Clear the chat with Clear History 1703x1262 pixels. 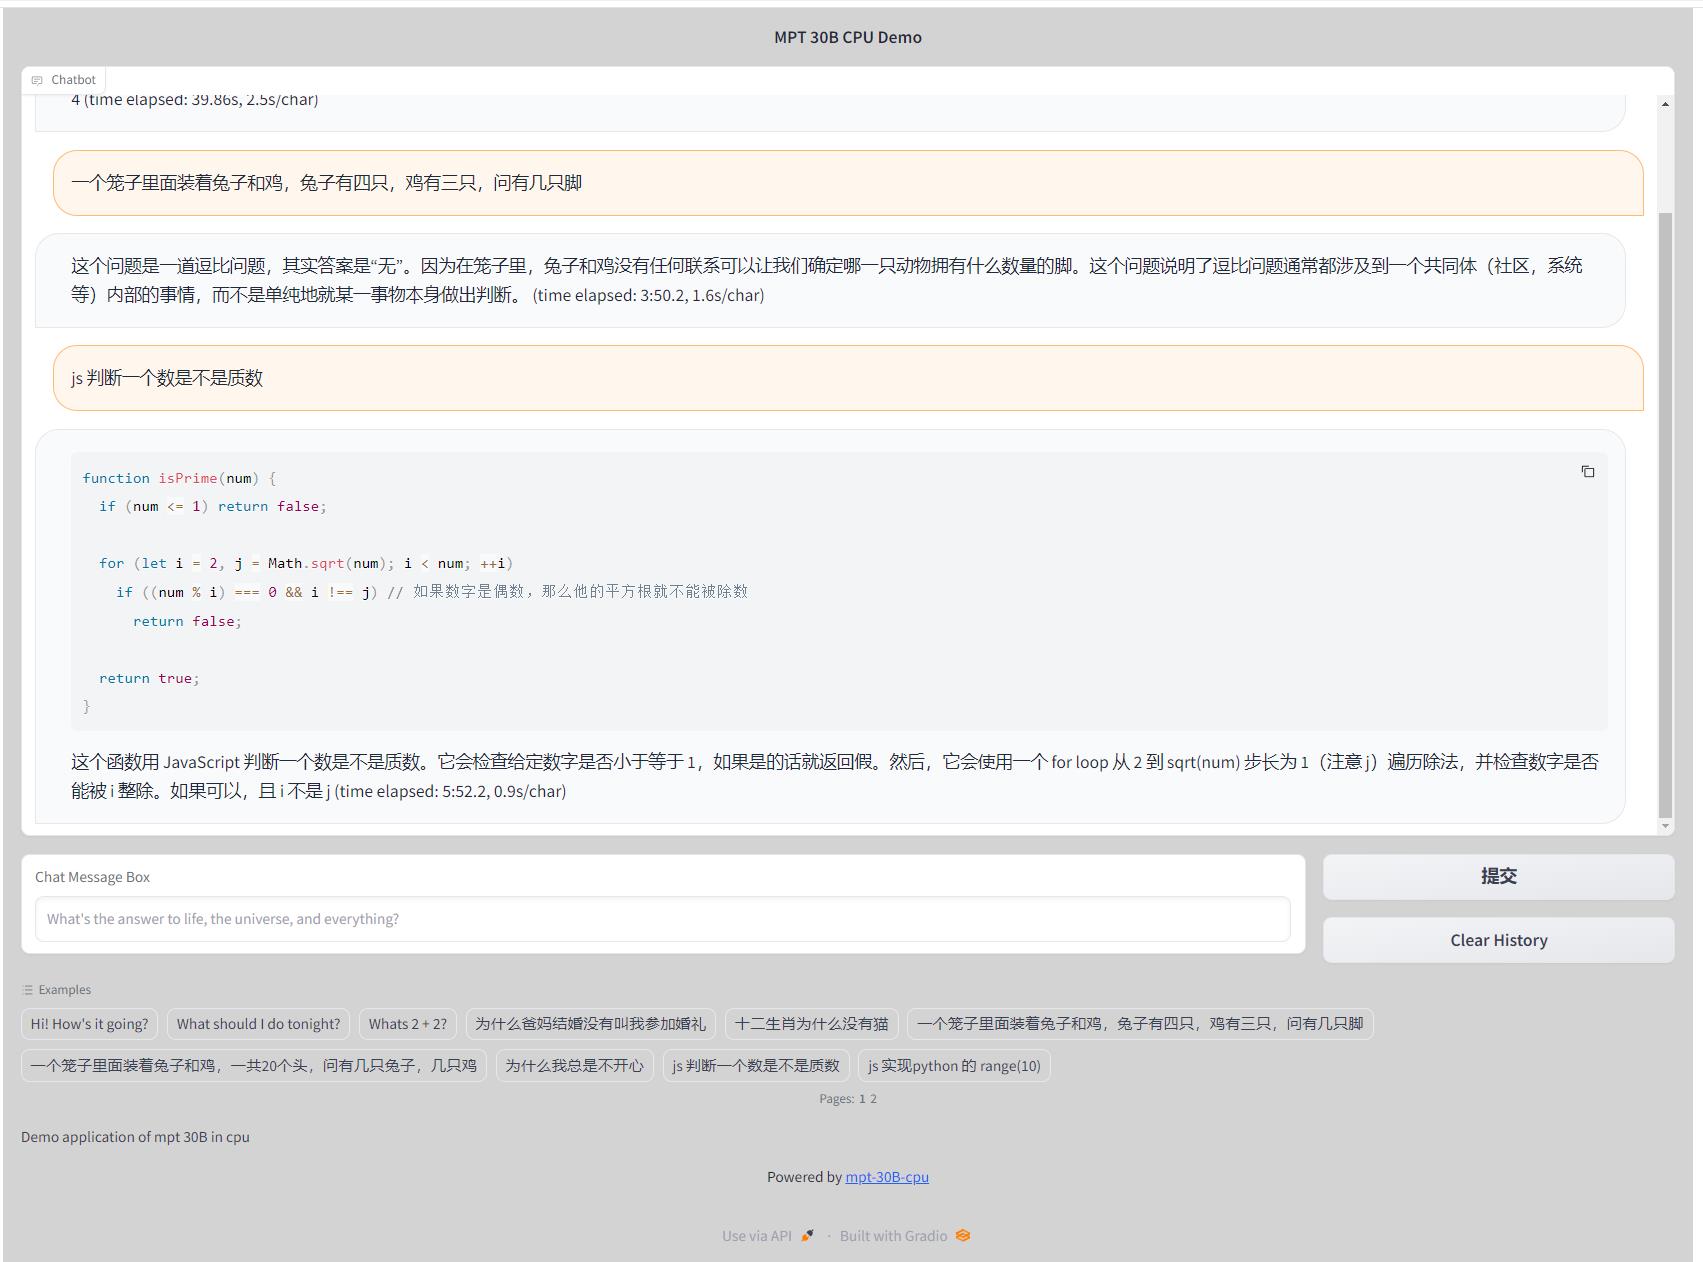[x=1498, y=940]
